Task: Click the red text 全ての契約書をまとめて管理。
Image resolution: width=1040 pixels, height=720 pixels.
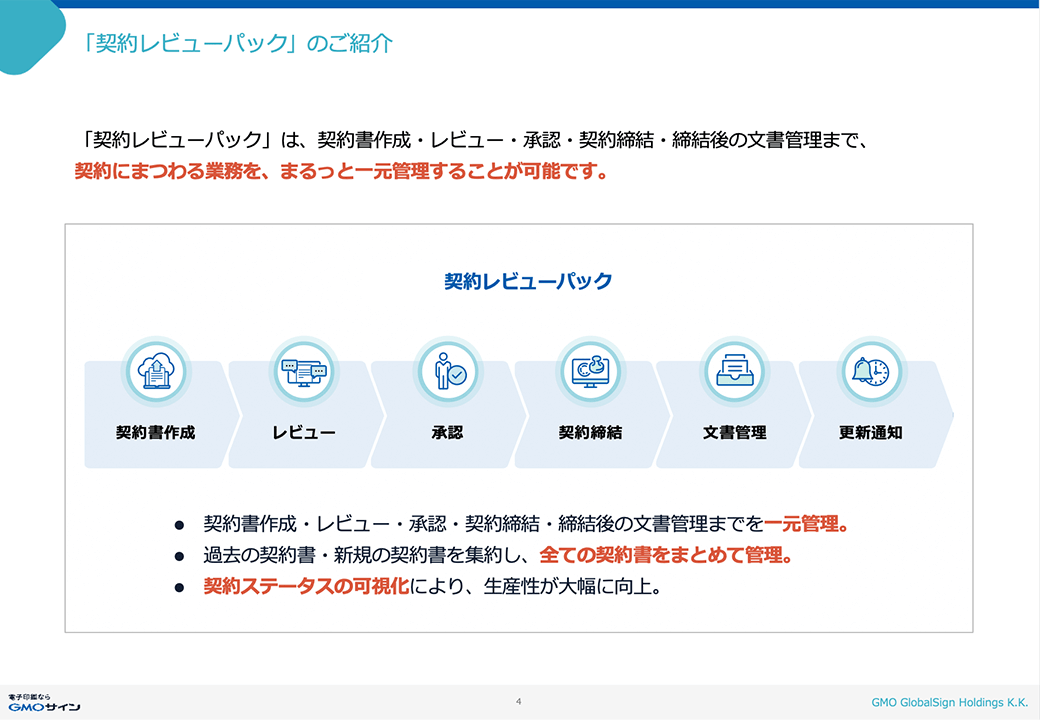Action: coord(666,555)
